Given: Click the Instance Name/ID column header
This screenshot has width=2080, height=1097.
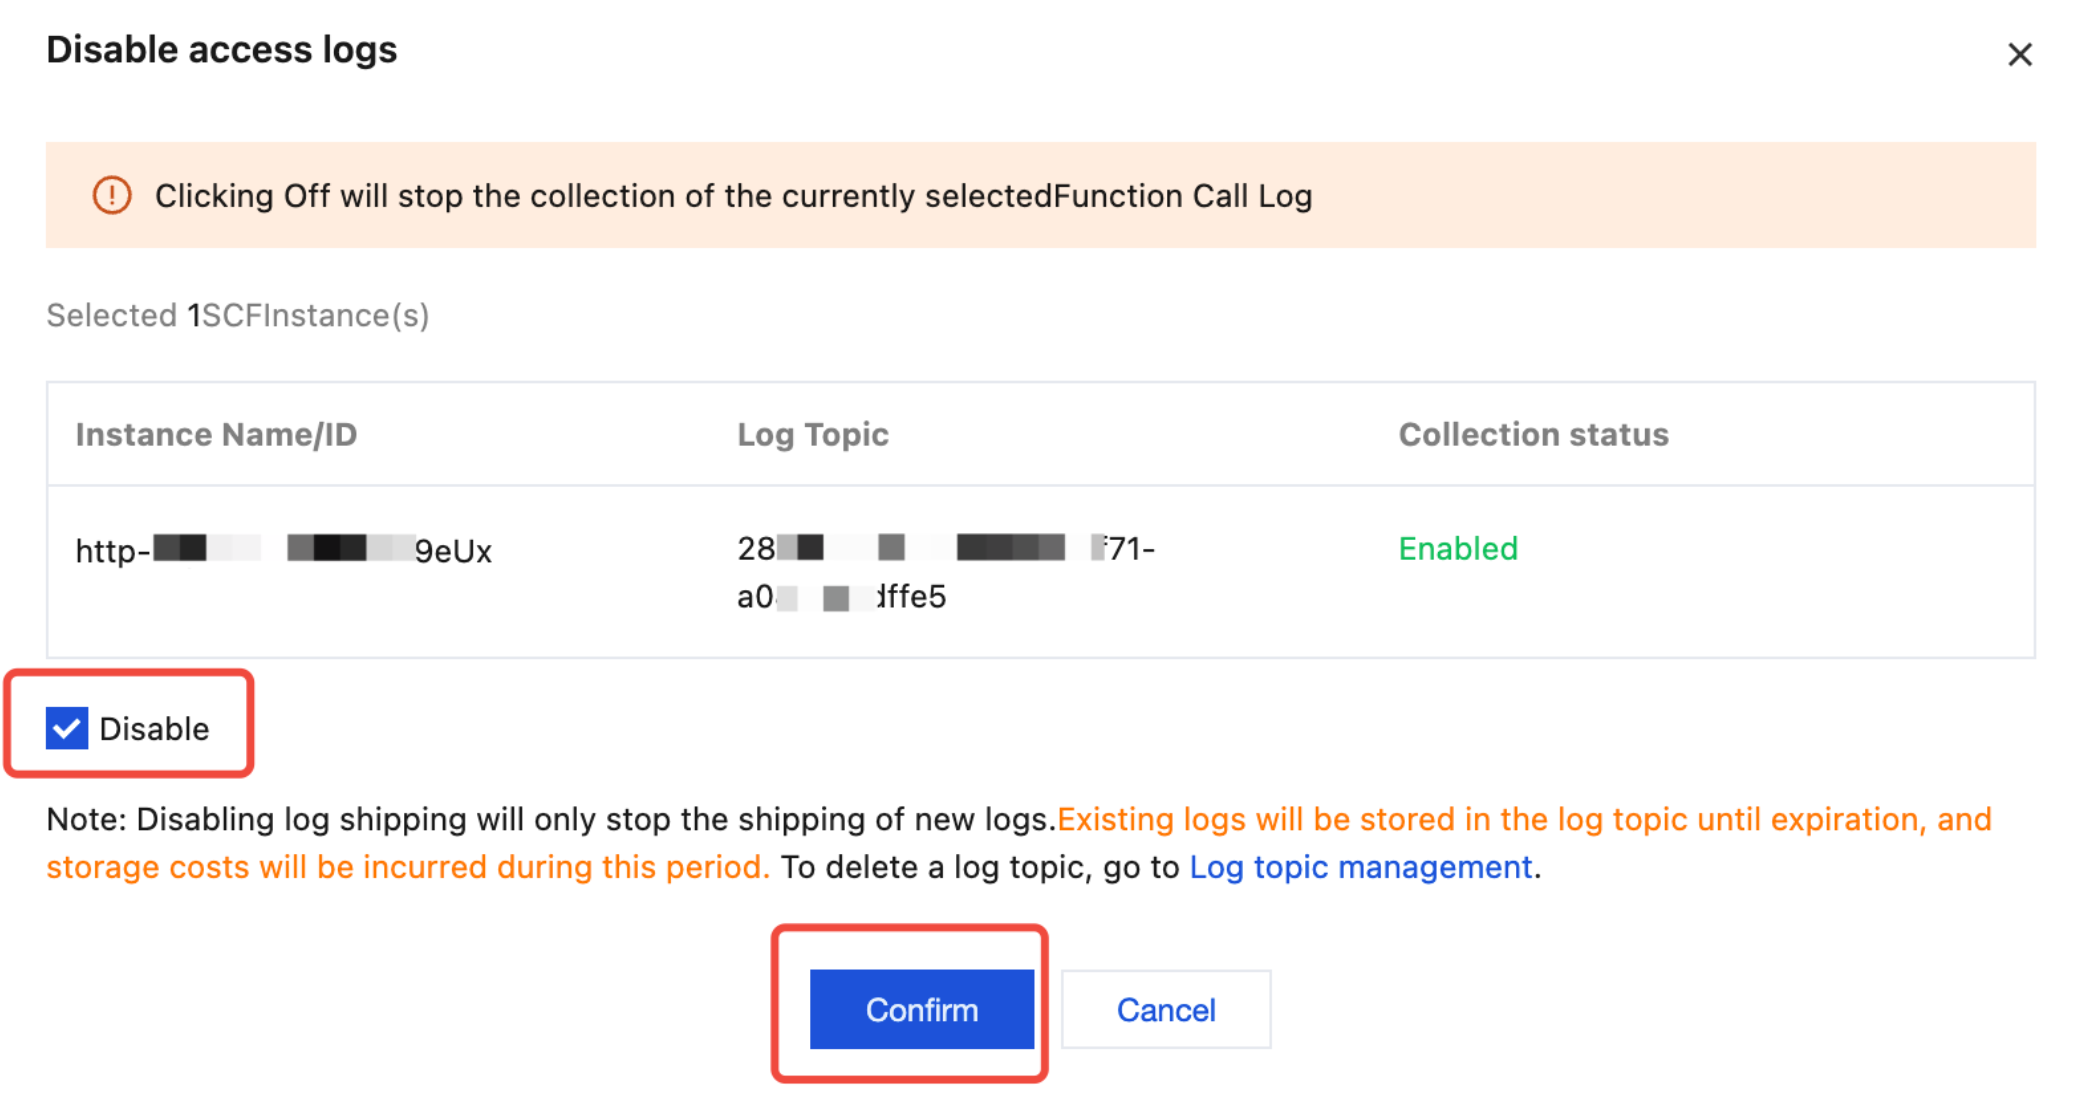Looking at the screenshot, I should pyautogui.click(x=216, y=434).
